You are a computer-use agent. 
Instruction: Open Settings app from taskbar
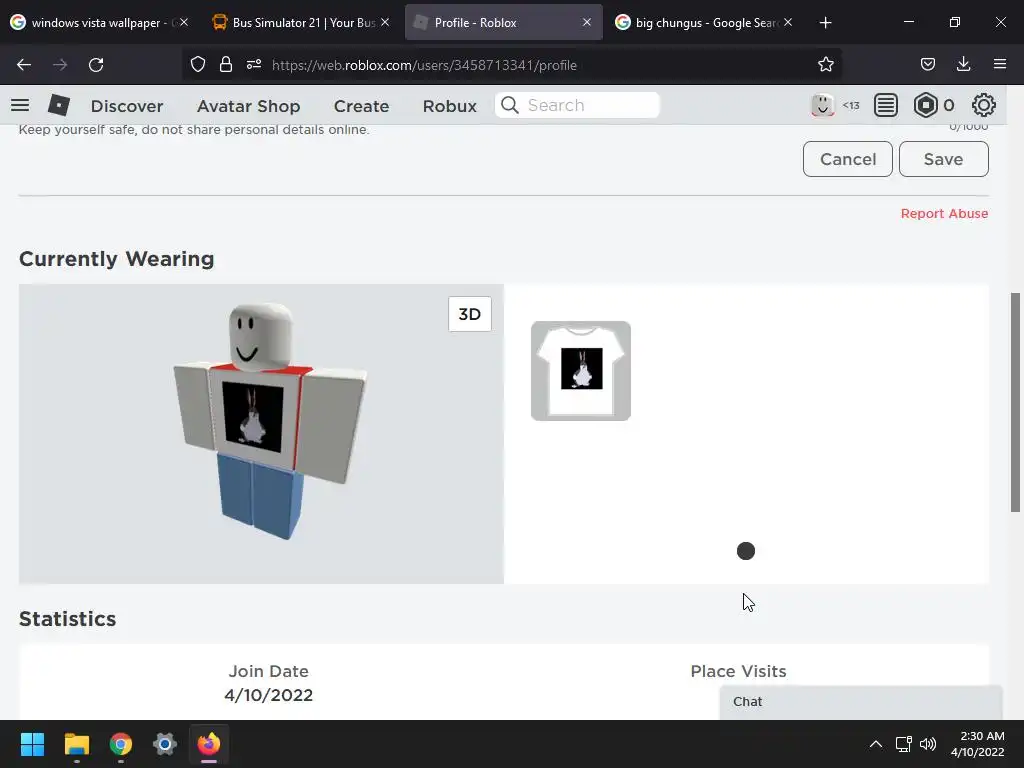click(165, 744)
